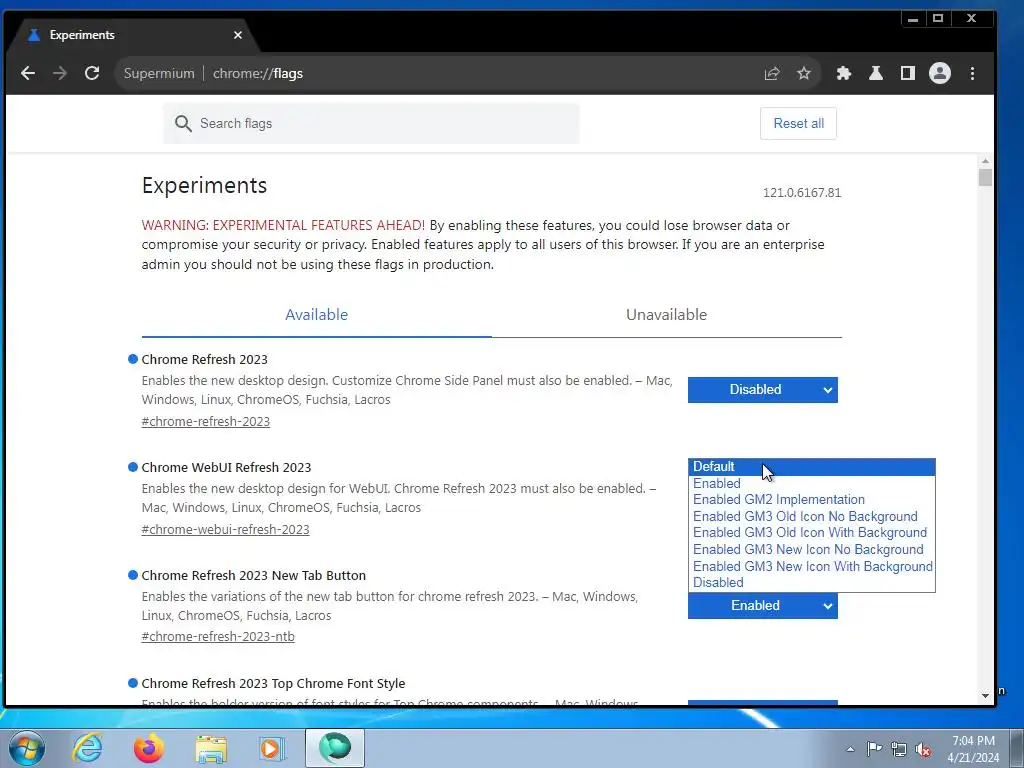Choose Enabled GM2 Implementation option

click(x=812, y=500)
